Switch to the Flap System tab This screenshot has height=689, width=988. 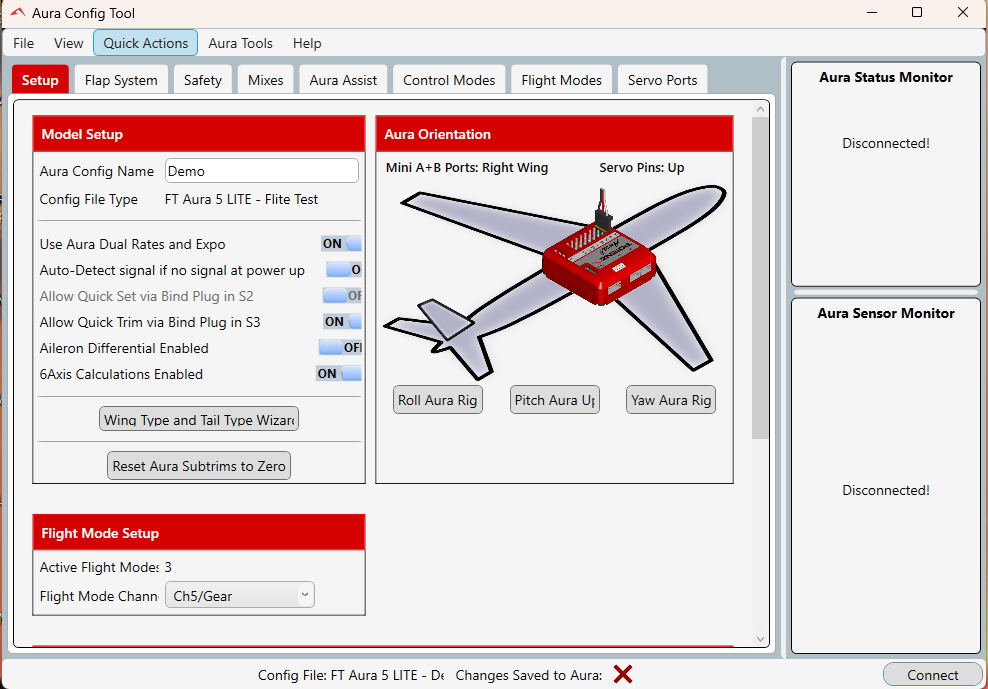pos(121,80)
